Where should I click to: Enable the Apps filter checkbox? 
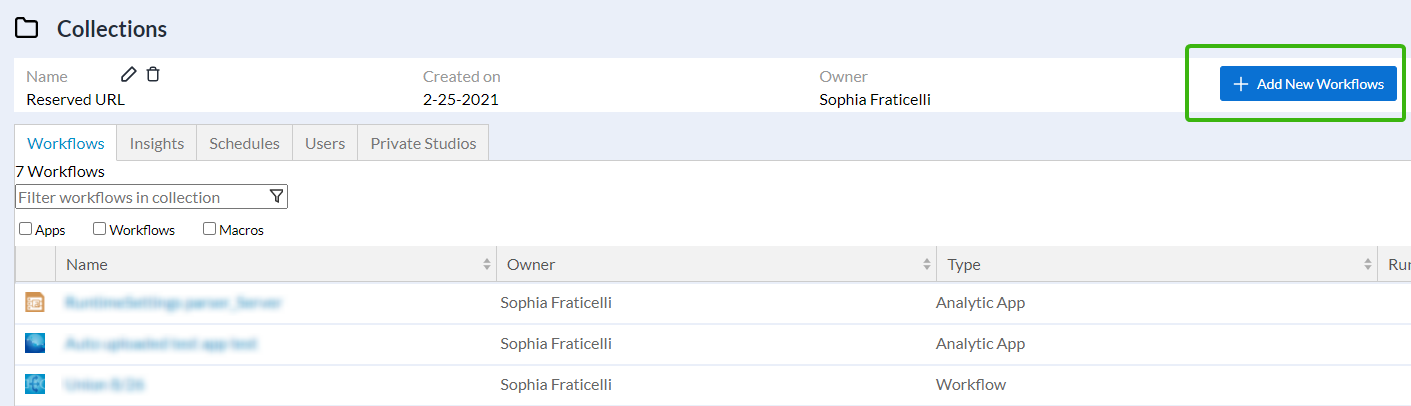tap(25, 229)
